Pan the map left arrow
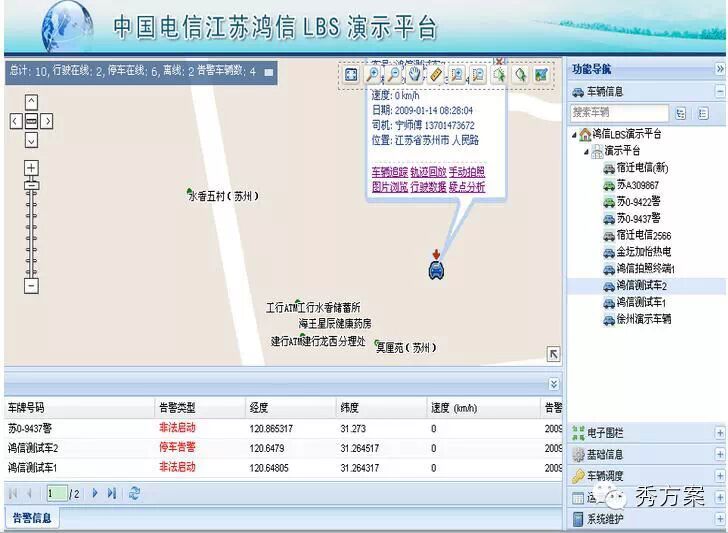Screen dimensions: 728x533 click(15, 121)
